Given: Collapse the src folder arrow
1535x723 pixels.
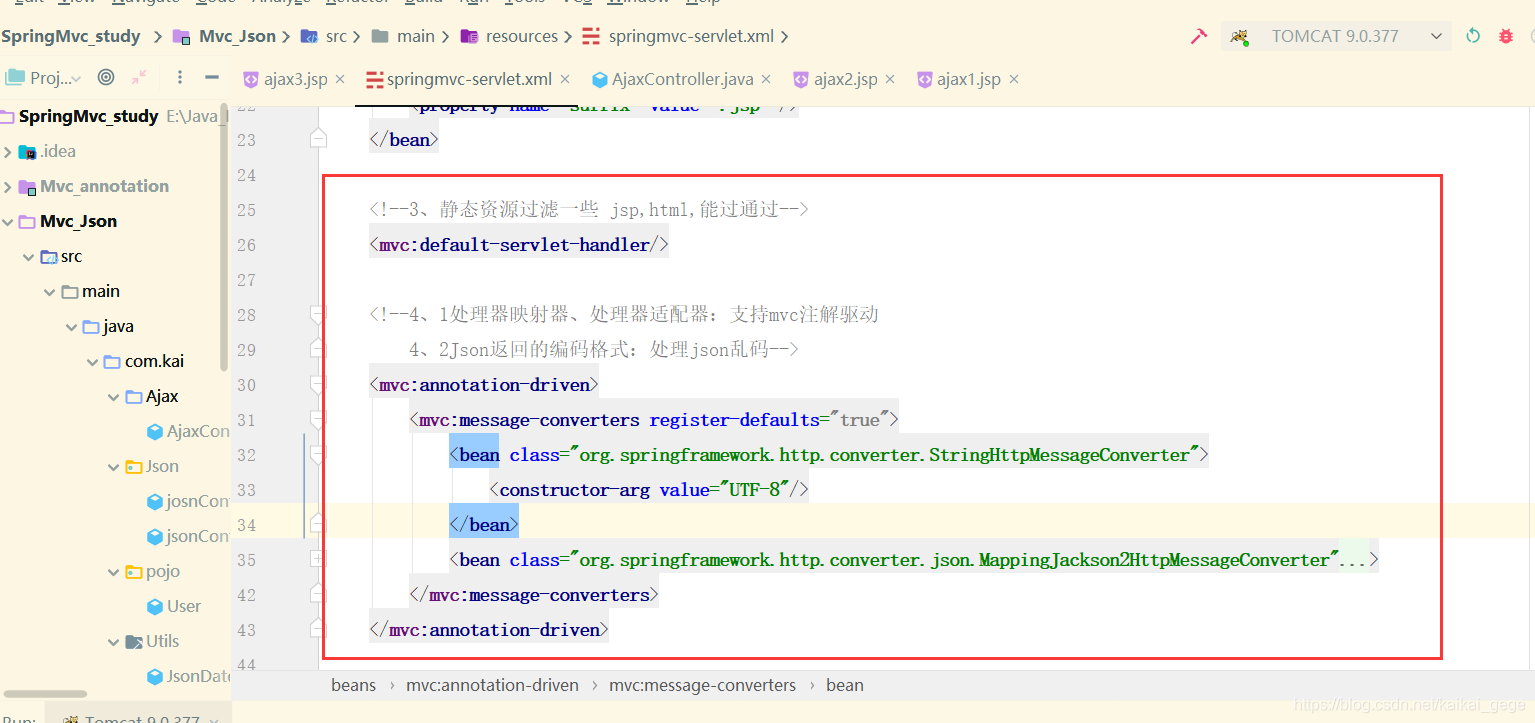Looking at the screenshot, I should point(28,257).
